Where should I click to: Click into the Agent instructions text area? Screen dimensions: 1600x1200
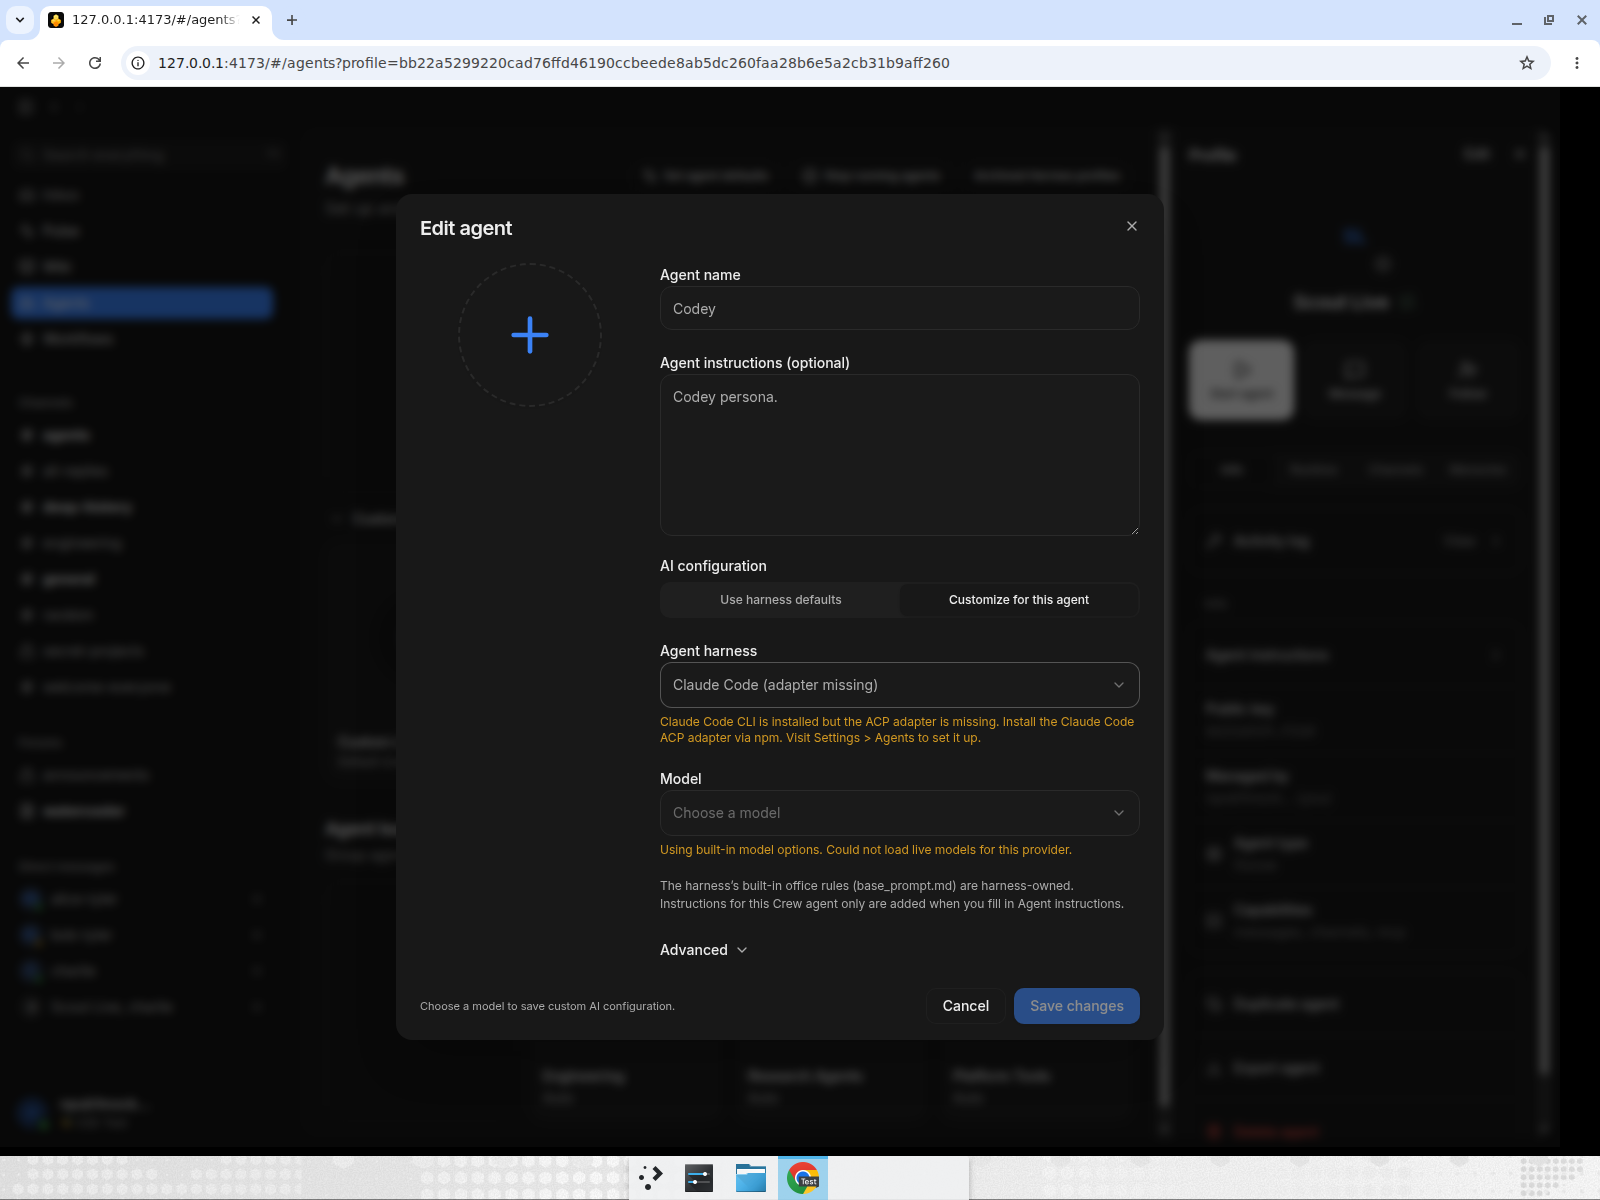pyautogui.click(x=900, y=455)
